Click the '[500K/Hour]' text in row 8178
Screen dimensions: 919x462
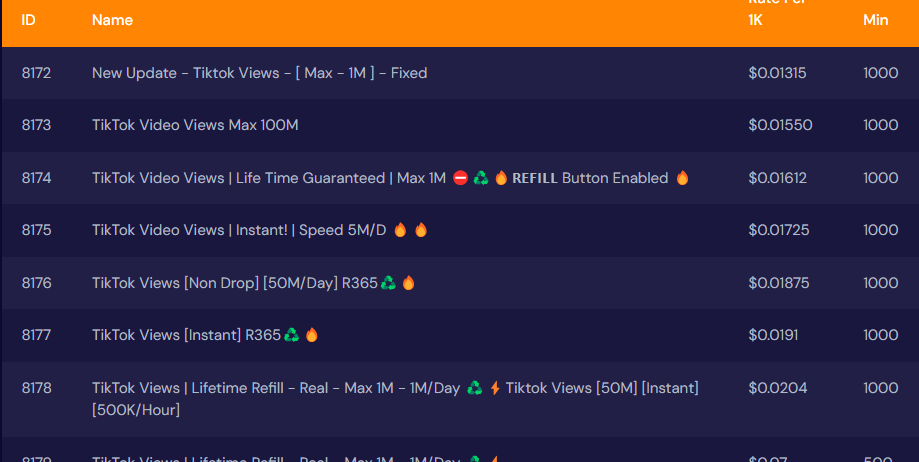136,410
